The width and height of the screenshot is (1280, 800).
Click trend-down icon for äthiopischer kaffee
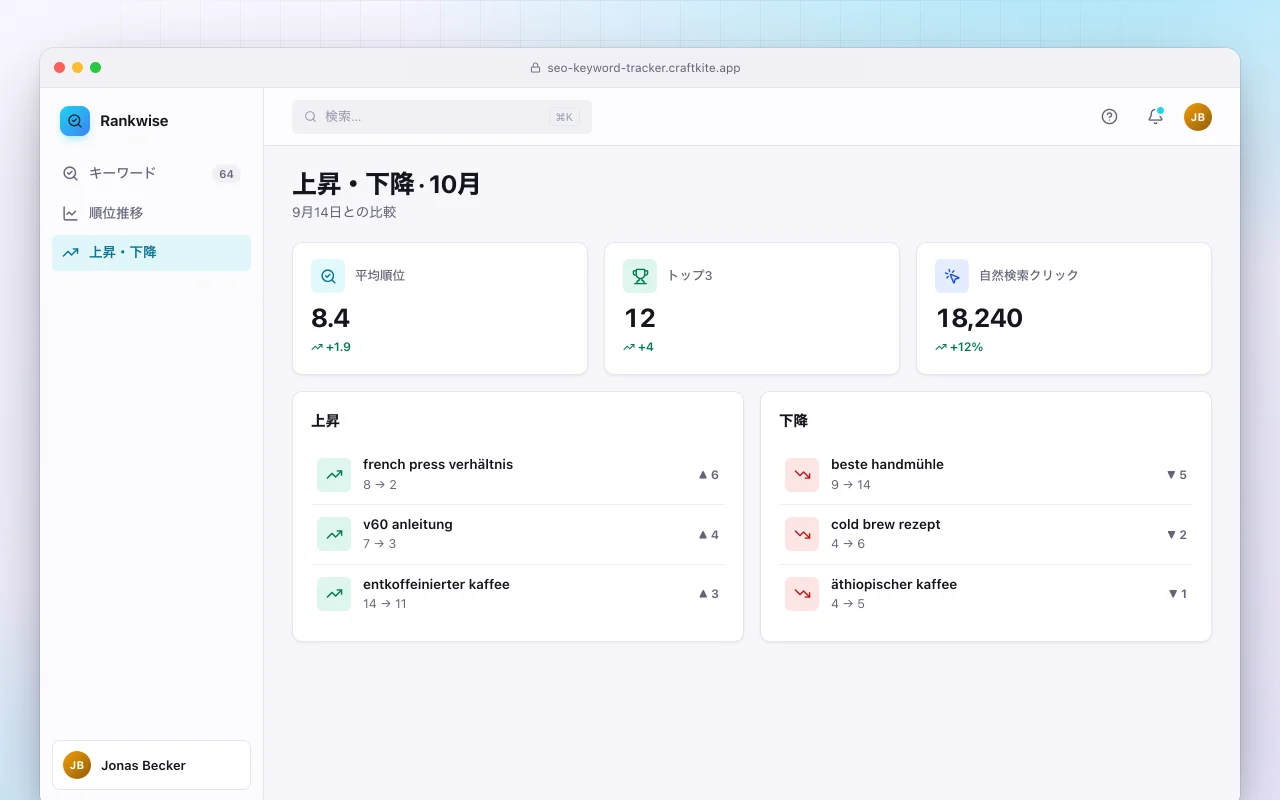pyautogui.click(x=802, y=594)
